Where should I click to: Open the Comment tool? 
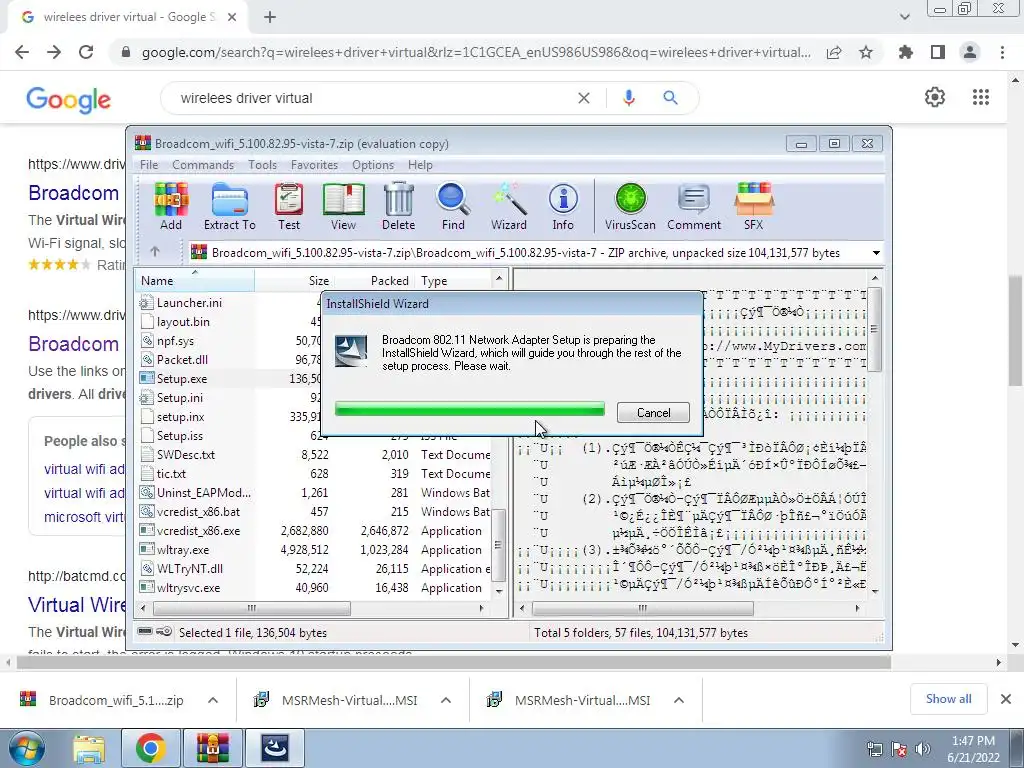[x=694, y=206]
